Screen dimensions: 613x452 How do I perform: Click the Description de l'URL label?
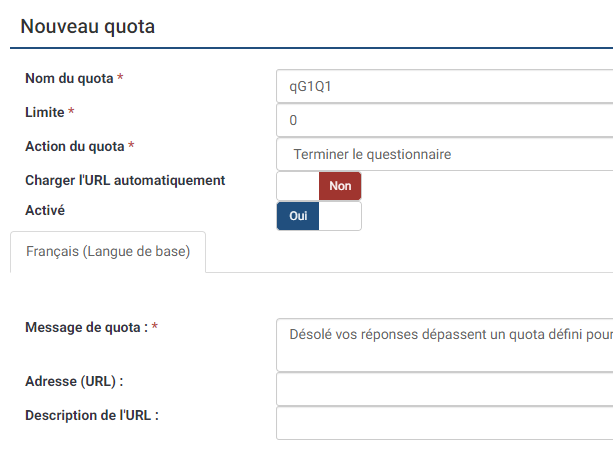click(x=92, y=415)
